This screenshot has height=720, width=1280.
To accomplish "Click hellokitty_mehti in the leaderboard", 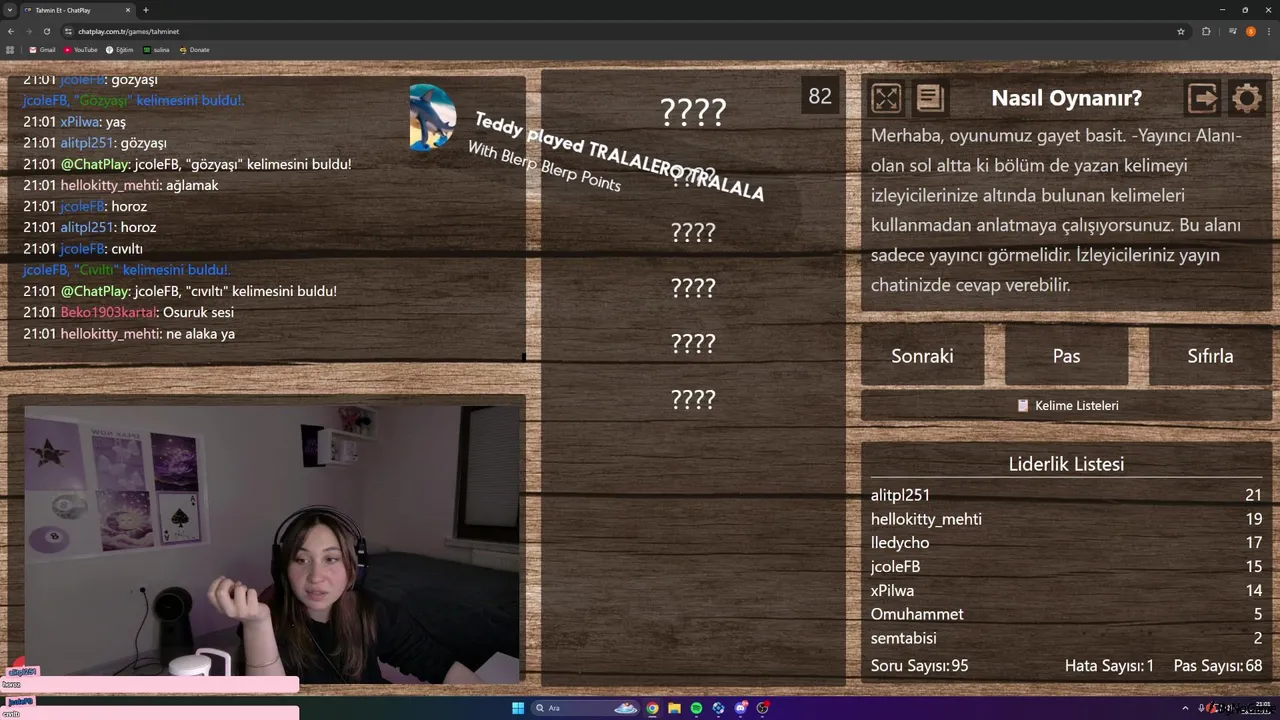I will 926,519.
